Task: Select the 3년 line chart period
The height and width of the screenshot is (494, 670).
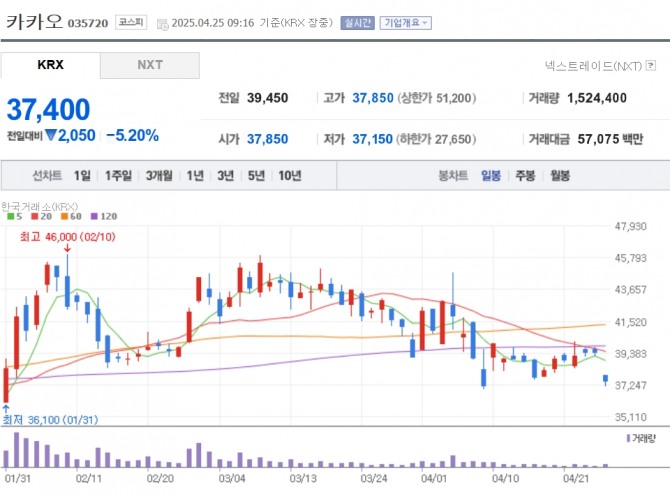Action: (225, 175)
